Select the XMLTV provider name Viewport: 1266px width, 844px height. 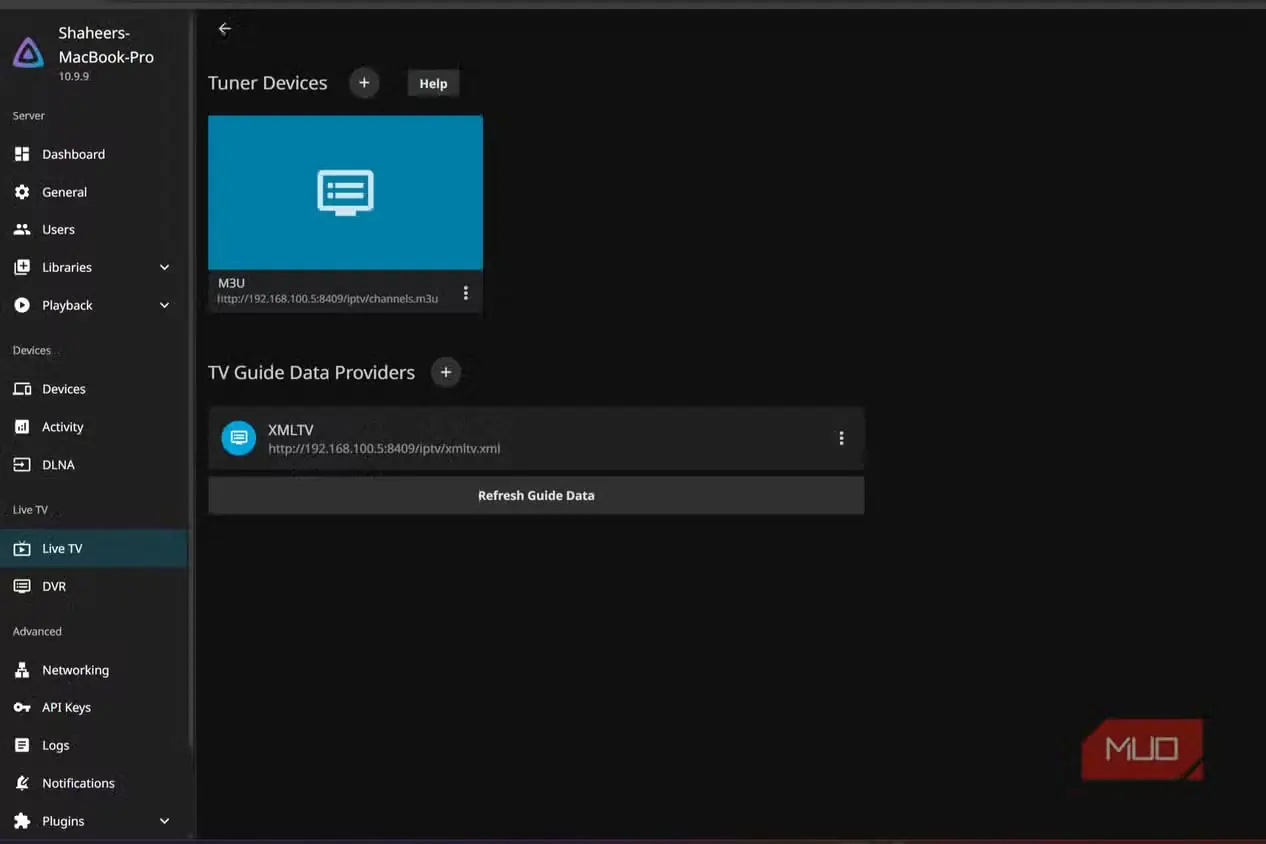tap(291, 430)
